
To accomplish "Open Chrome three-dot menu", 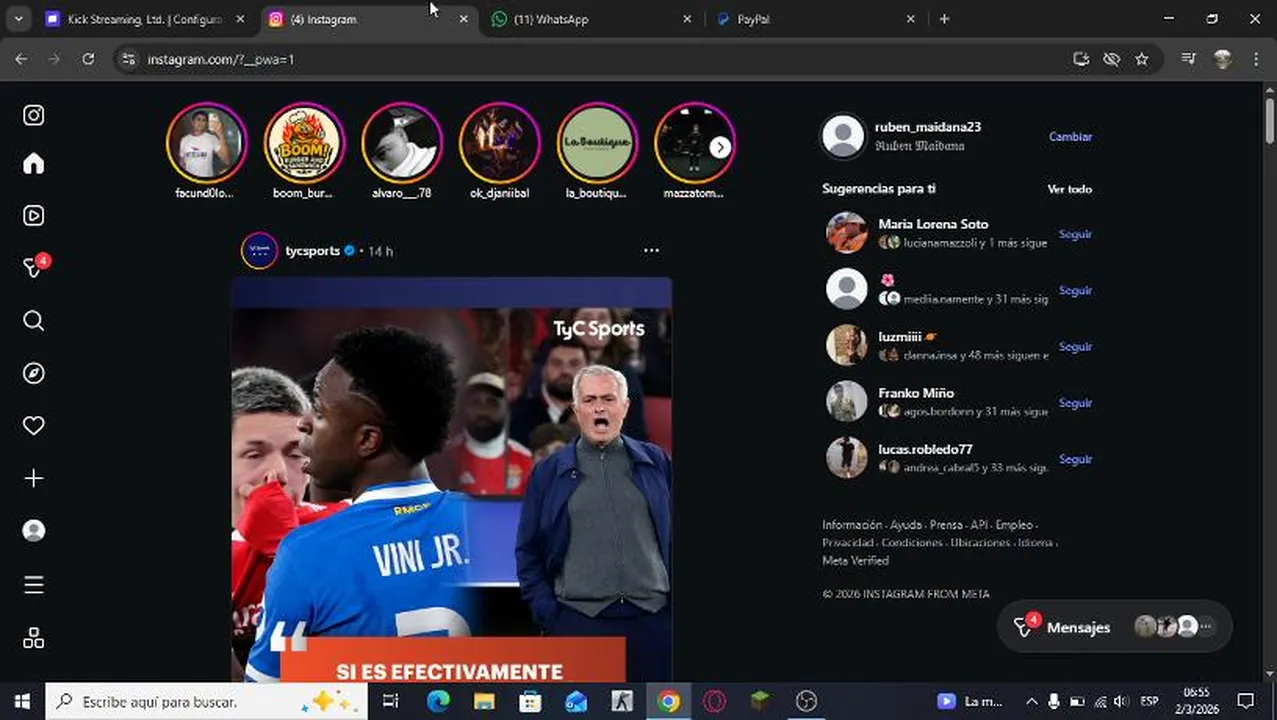I will tap(1256, 59).
